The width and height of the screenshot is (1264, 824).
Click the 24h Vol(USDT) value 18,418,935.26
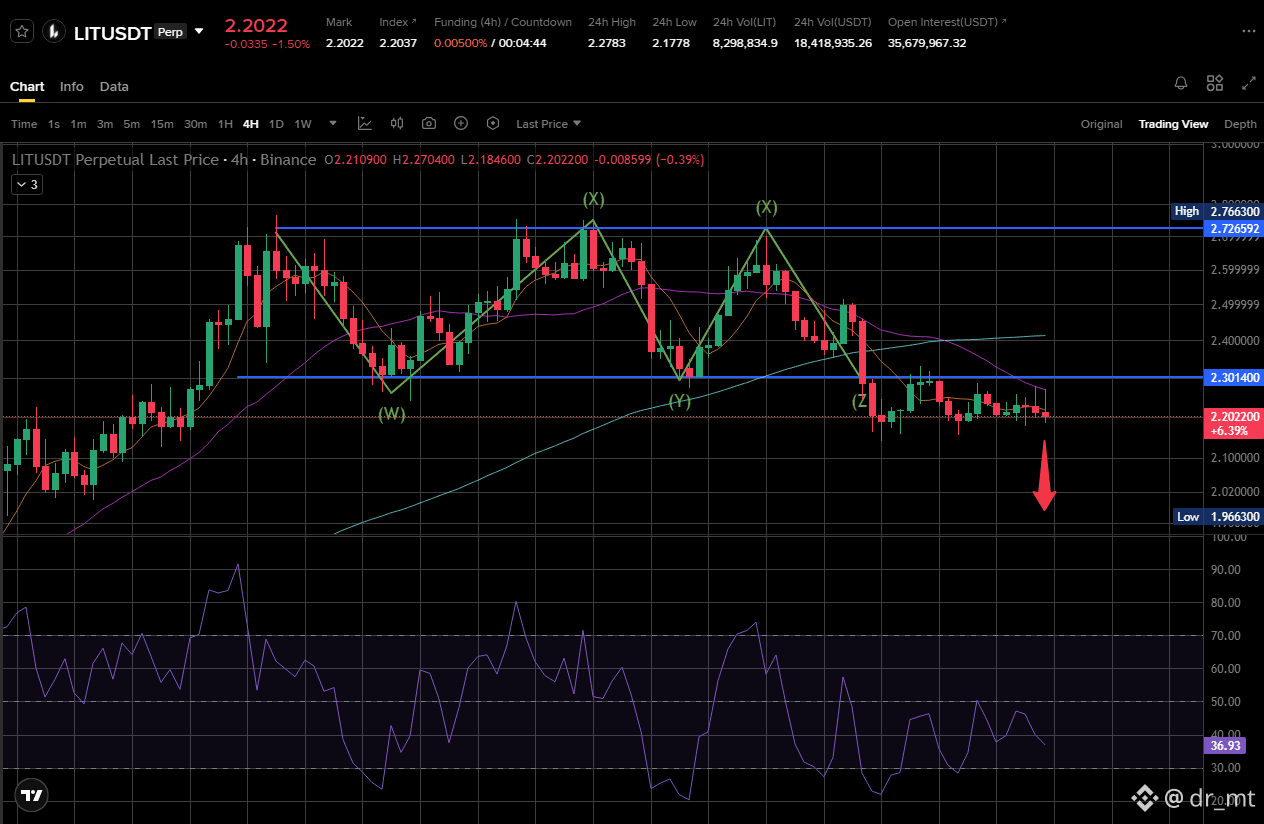pyautogui.click(x=833, y=43)
